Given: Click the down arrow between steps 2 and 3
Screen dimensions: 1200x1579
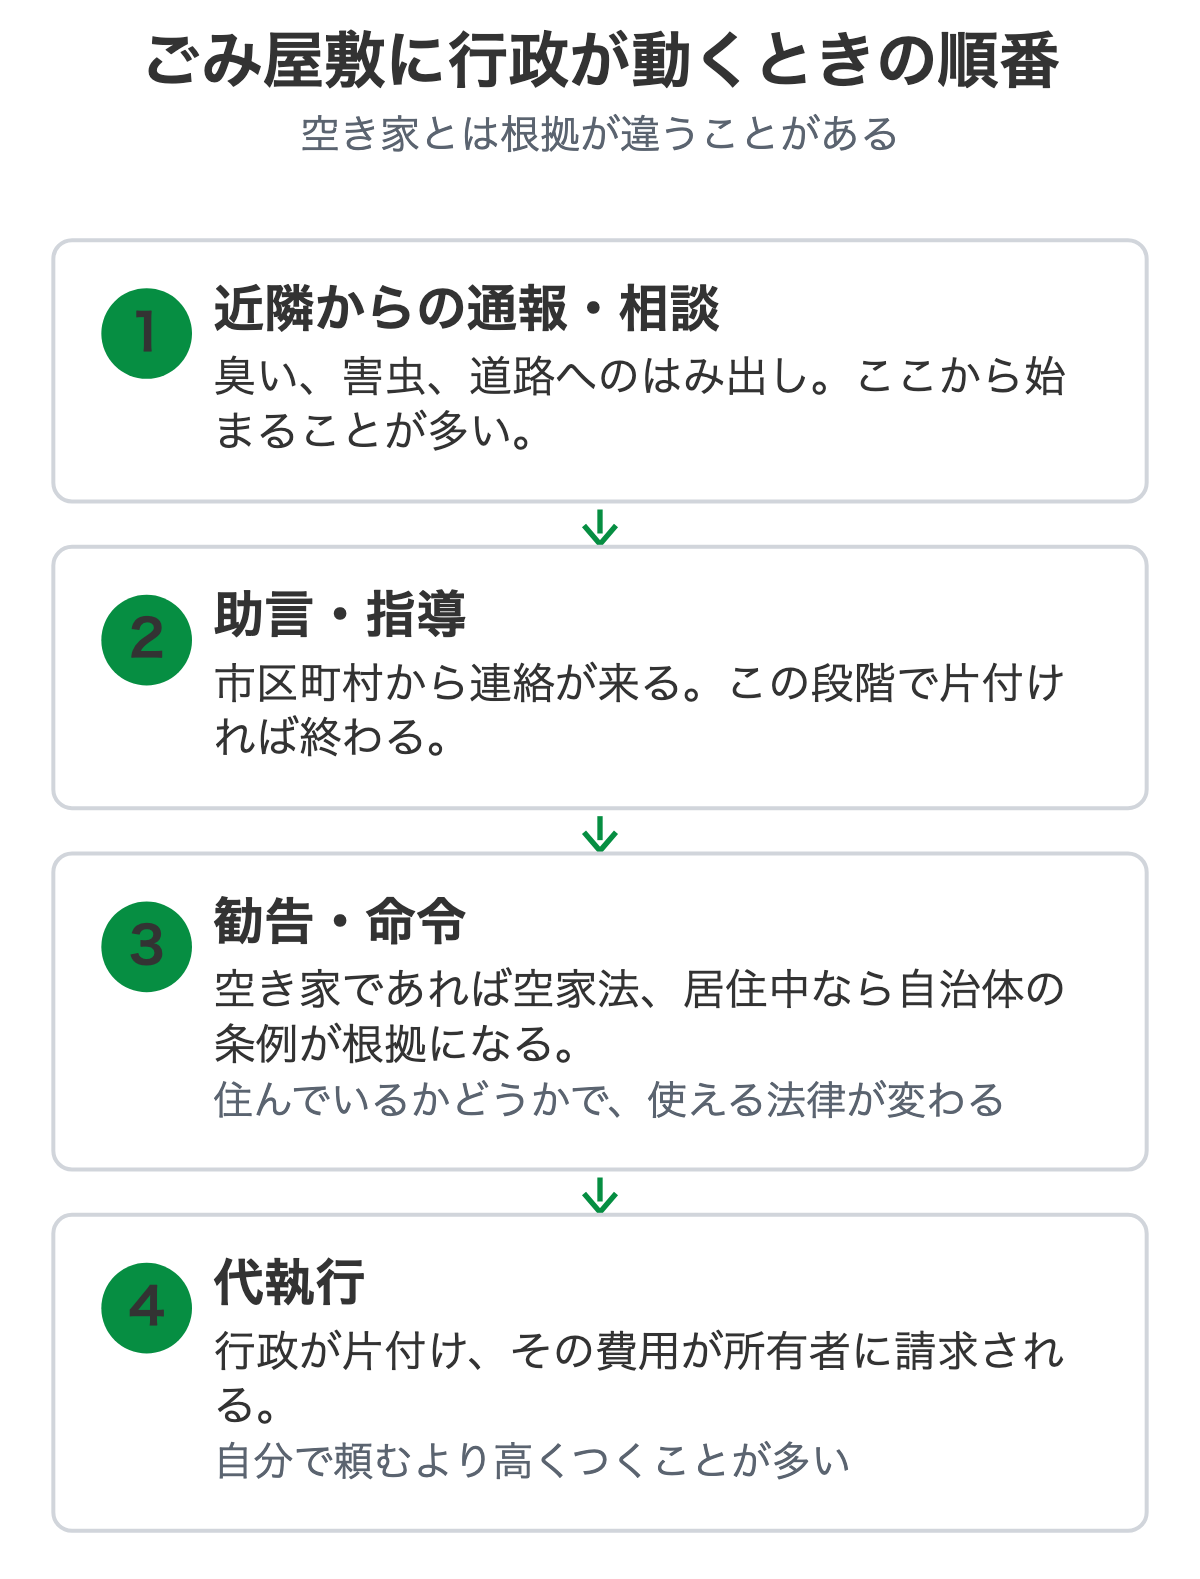Looking at the screenshot, I should click(600, 834).
